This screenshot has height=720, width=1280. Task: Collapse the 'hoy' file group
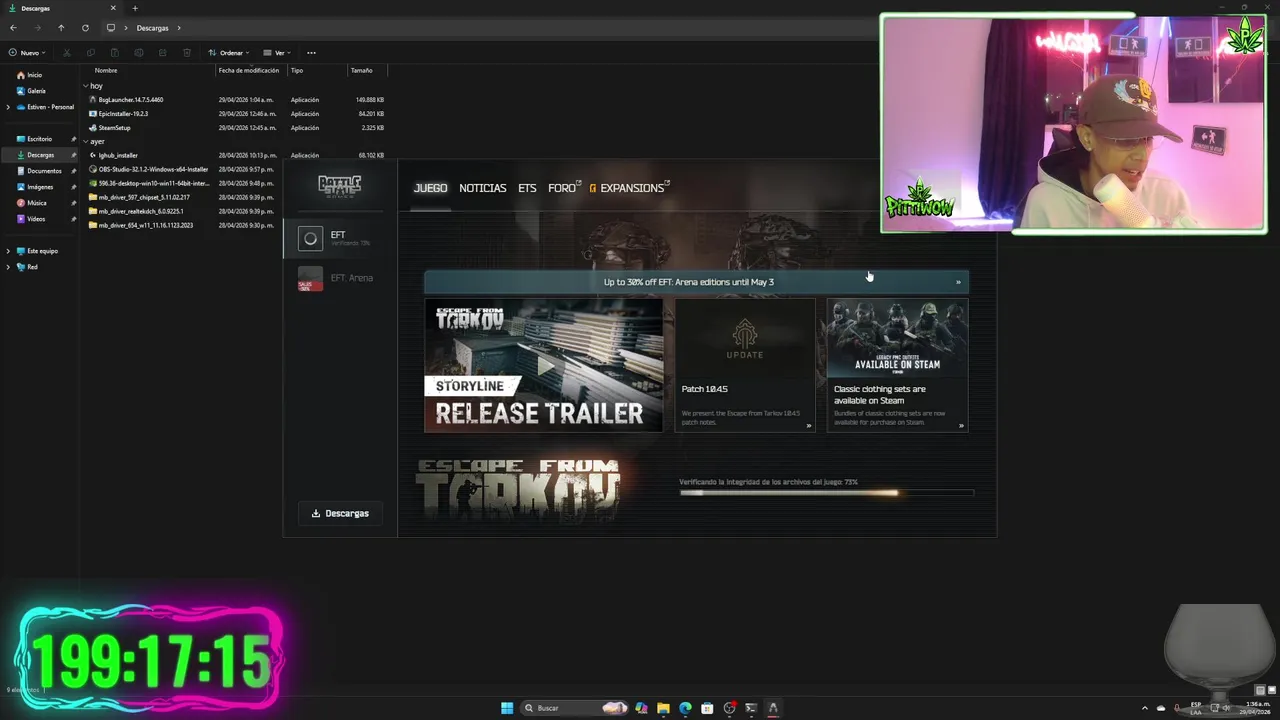pos(85,86)
